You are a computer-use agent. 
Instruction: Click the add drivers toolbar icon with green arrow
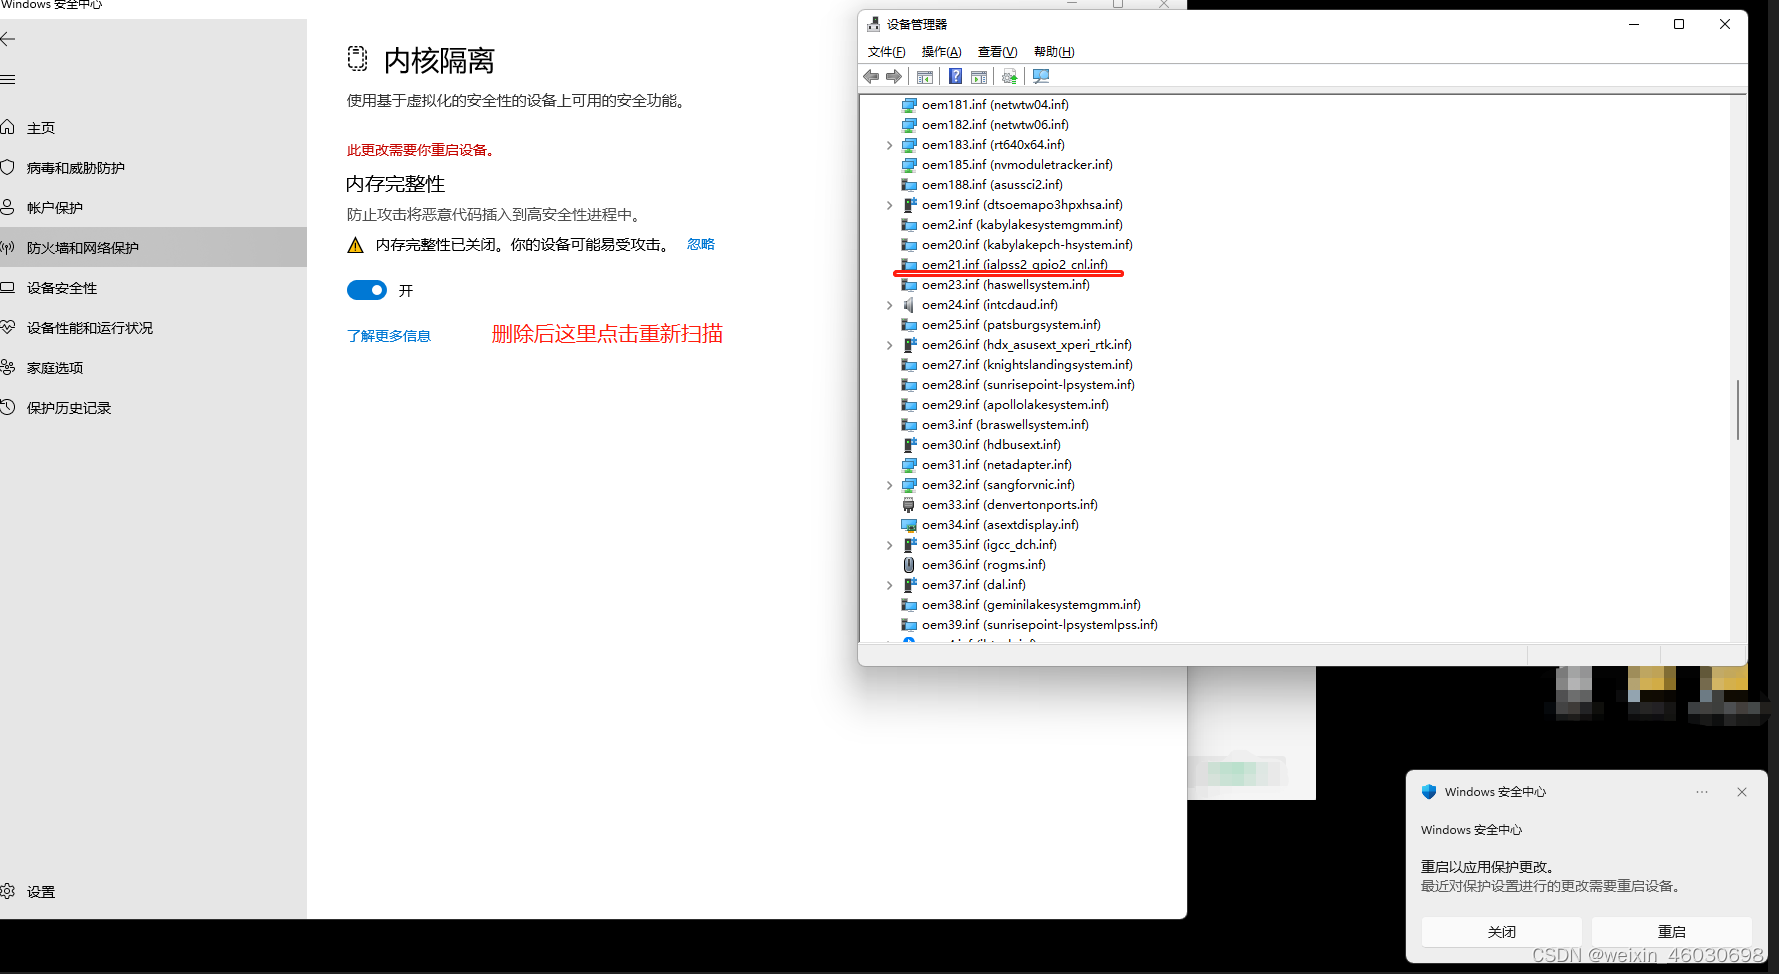click(1010, 77)
